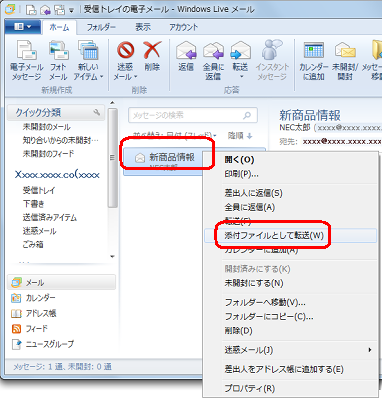Choose 削除(D) from context menu
This screenshot has width=382, height=400.
pyautogui.click(x=238, y=331)
